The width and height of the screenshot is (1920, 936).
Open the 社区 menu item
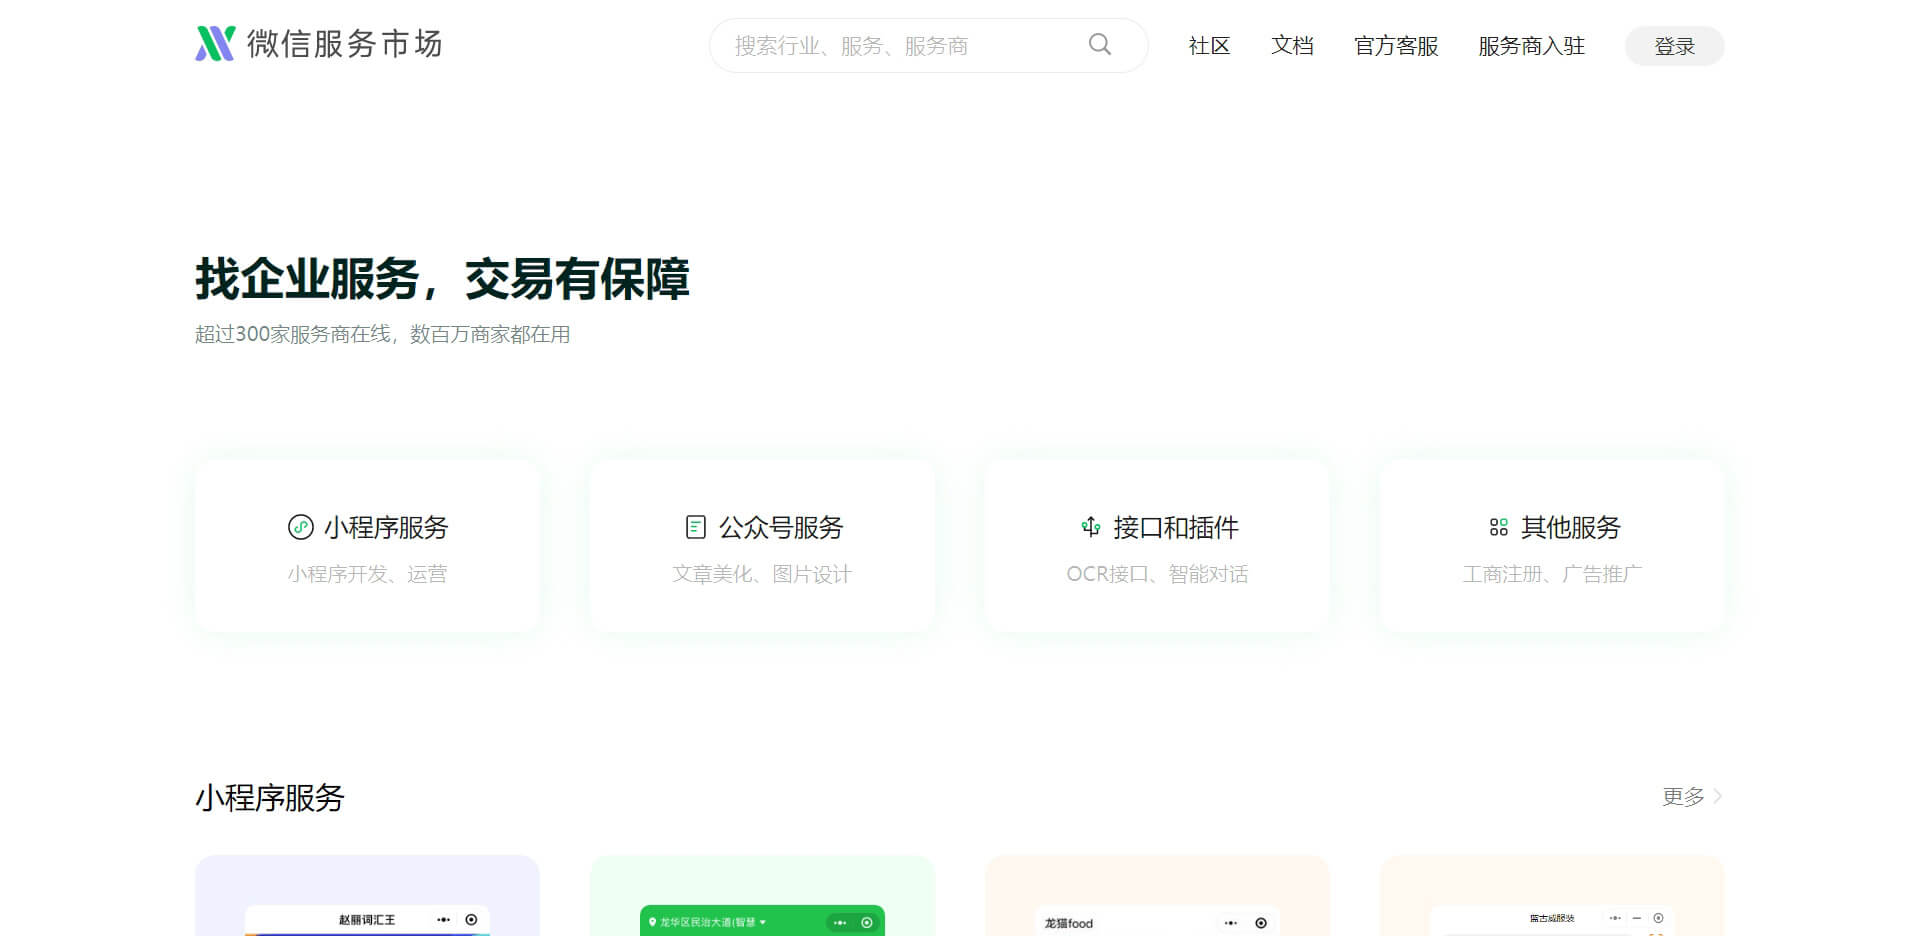[x=1208, y=46]
